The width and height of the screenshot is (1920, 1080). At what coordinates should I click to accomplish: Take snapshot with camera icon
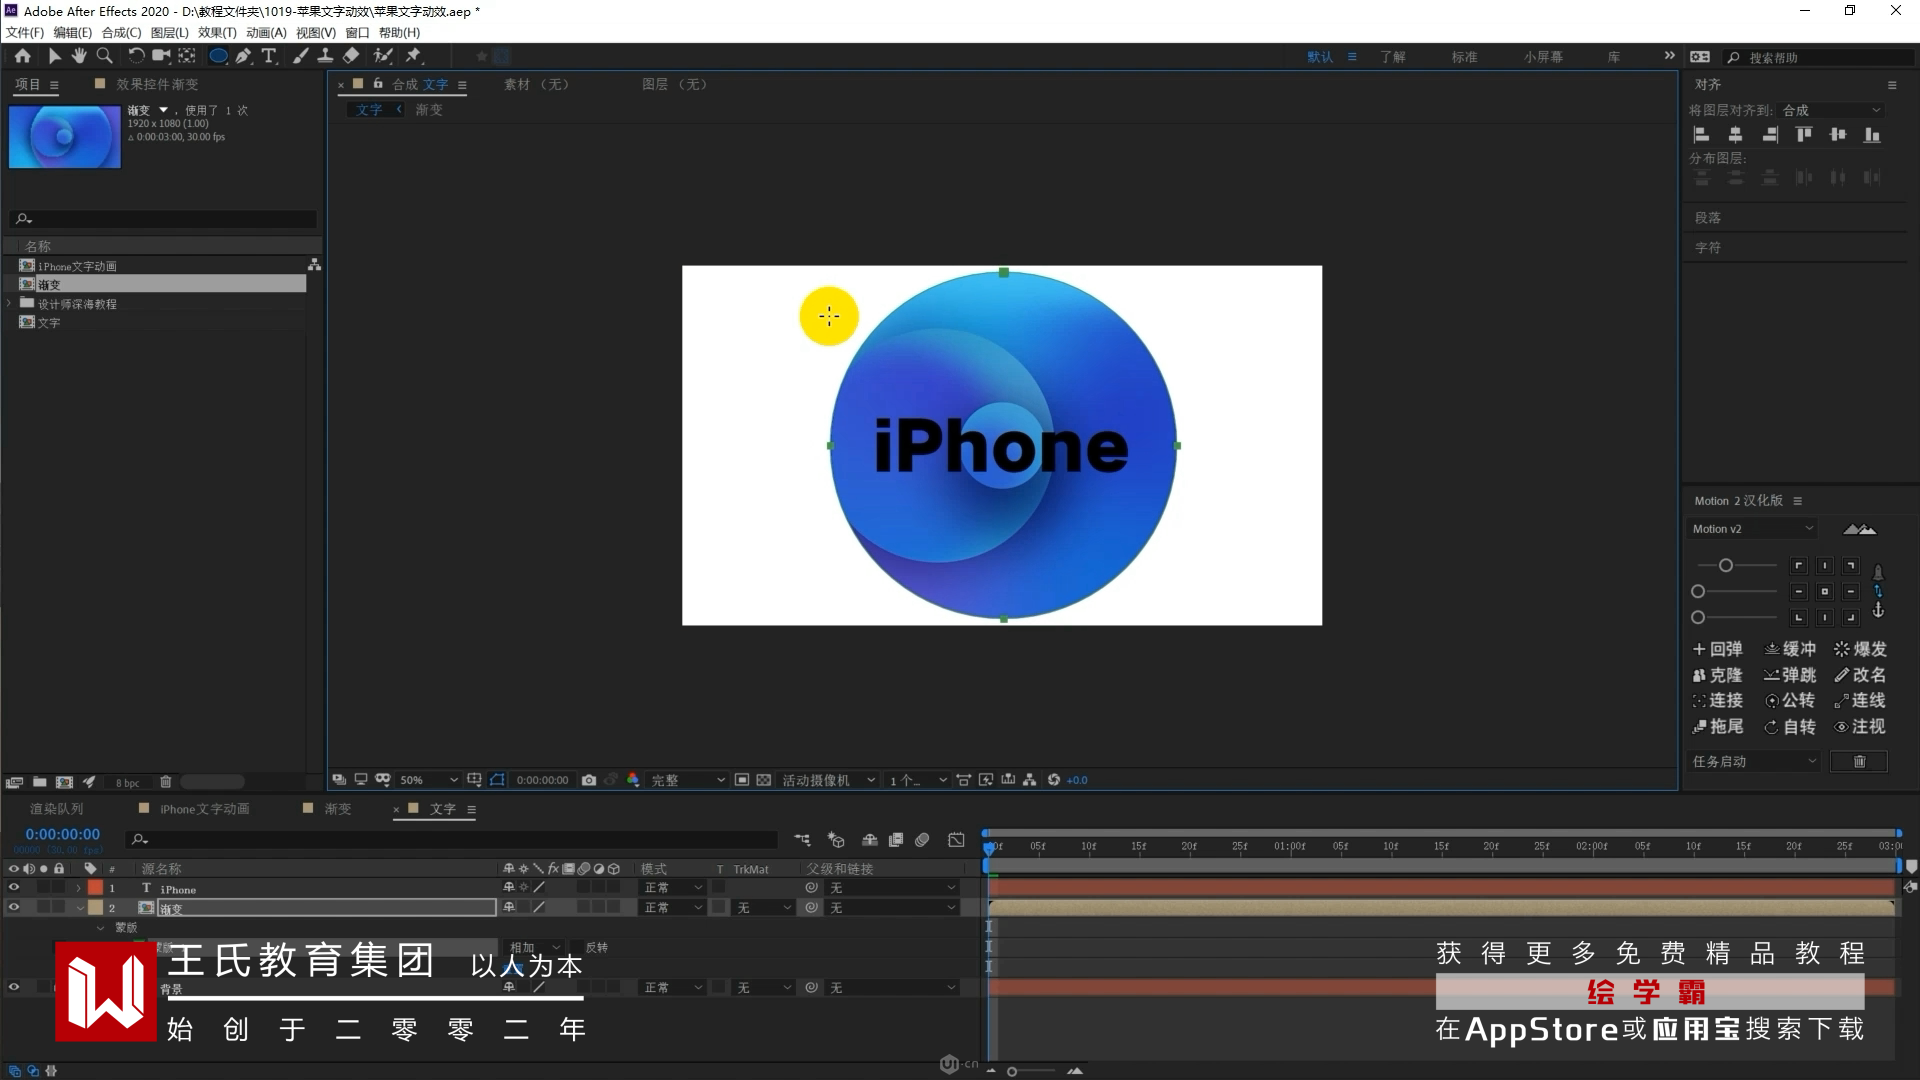(x=589, y=780)
